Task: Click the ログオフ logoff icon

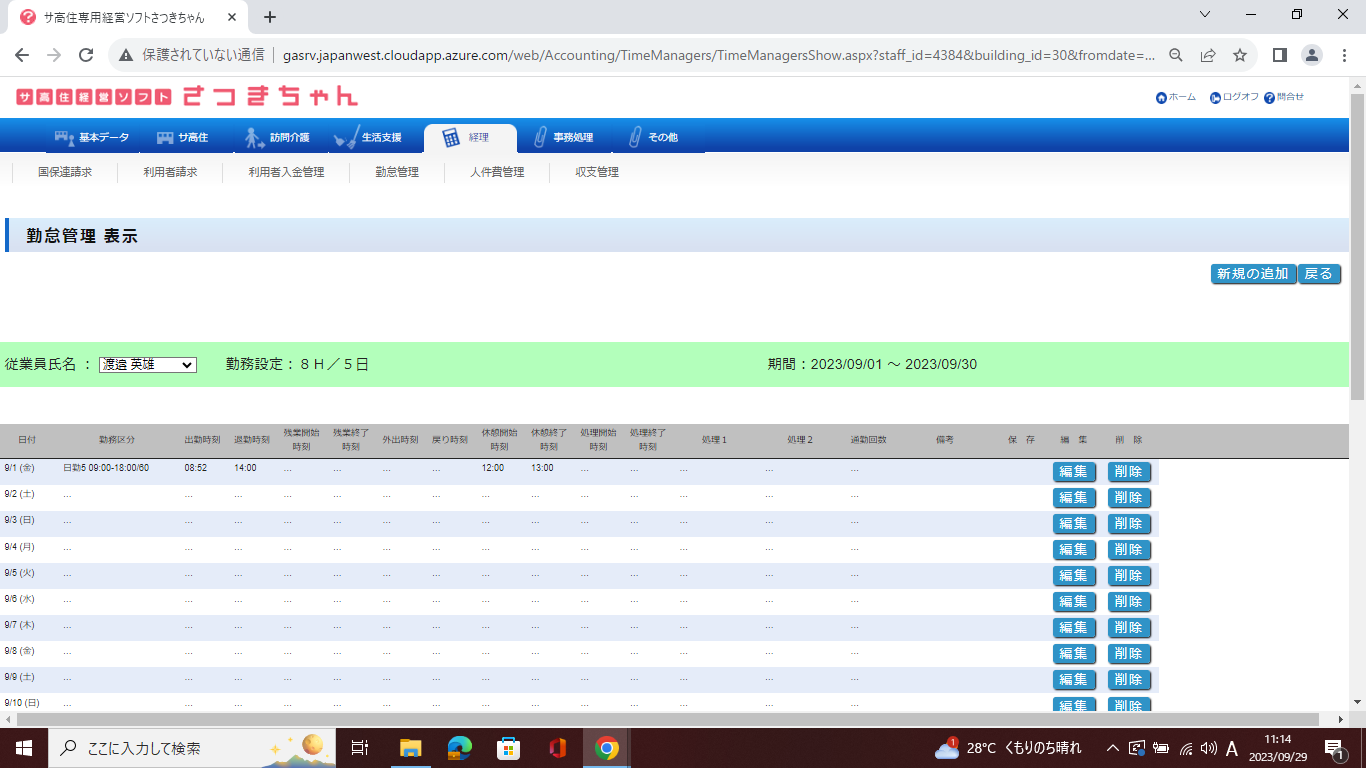Action: point(1215,98)
